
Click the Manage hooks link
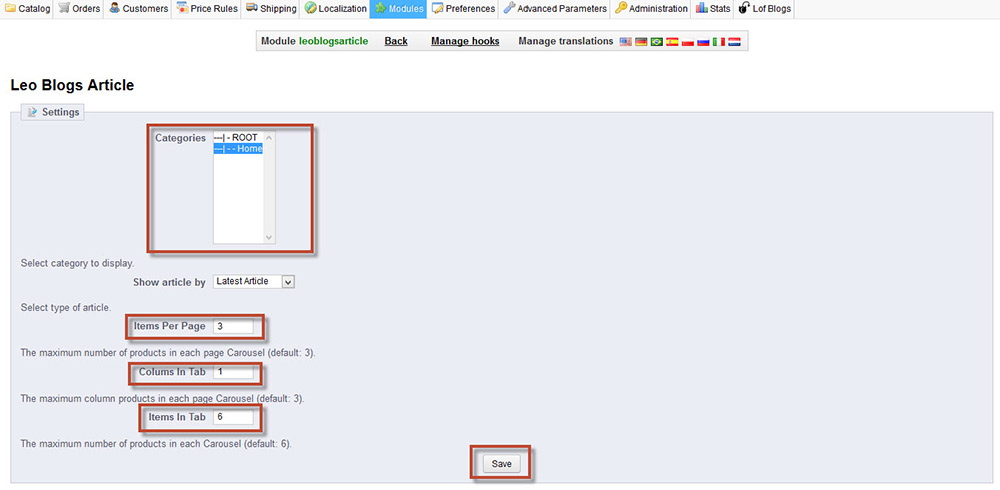pos(465,41)
